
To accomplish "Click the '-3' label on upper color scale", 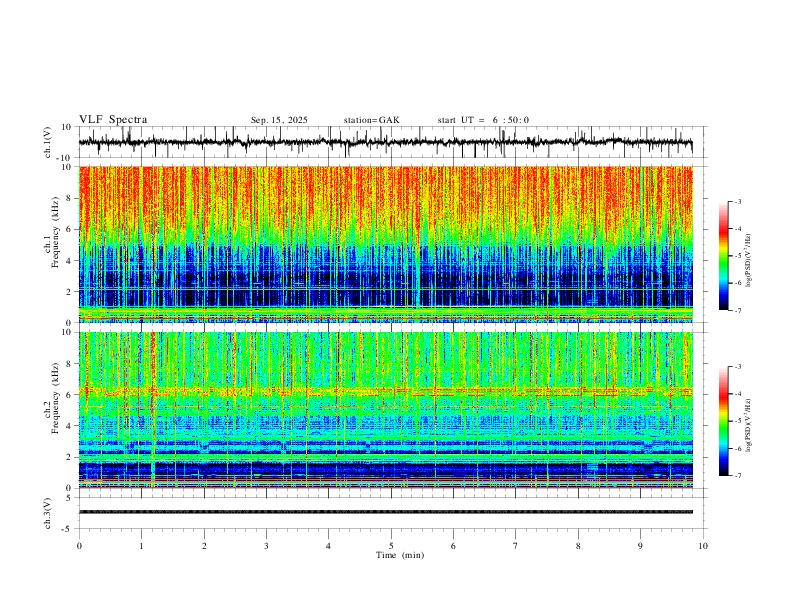I will (x=738, y=201).
